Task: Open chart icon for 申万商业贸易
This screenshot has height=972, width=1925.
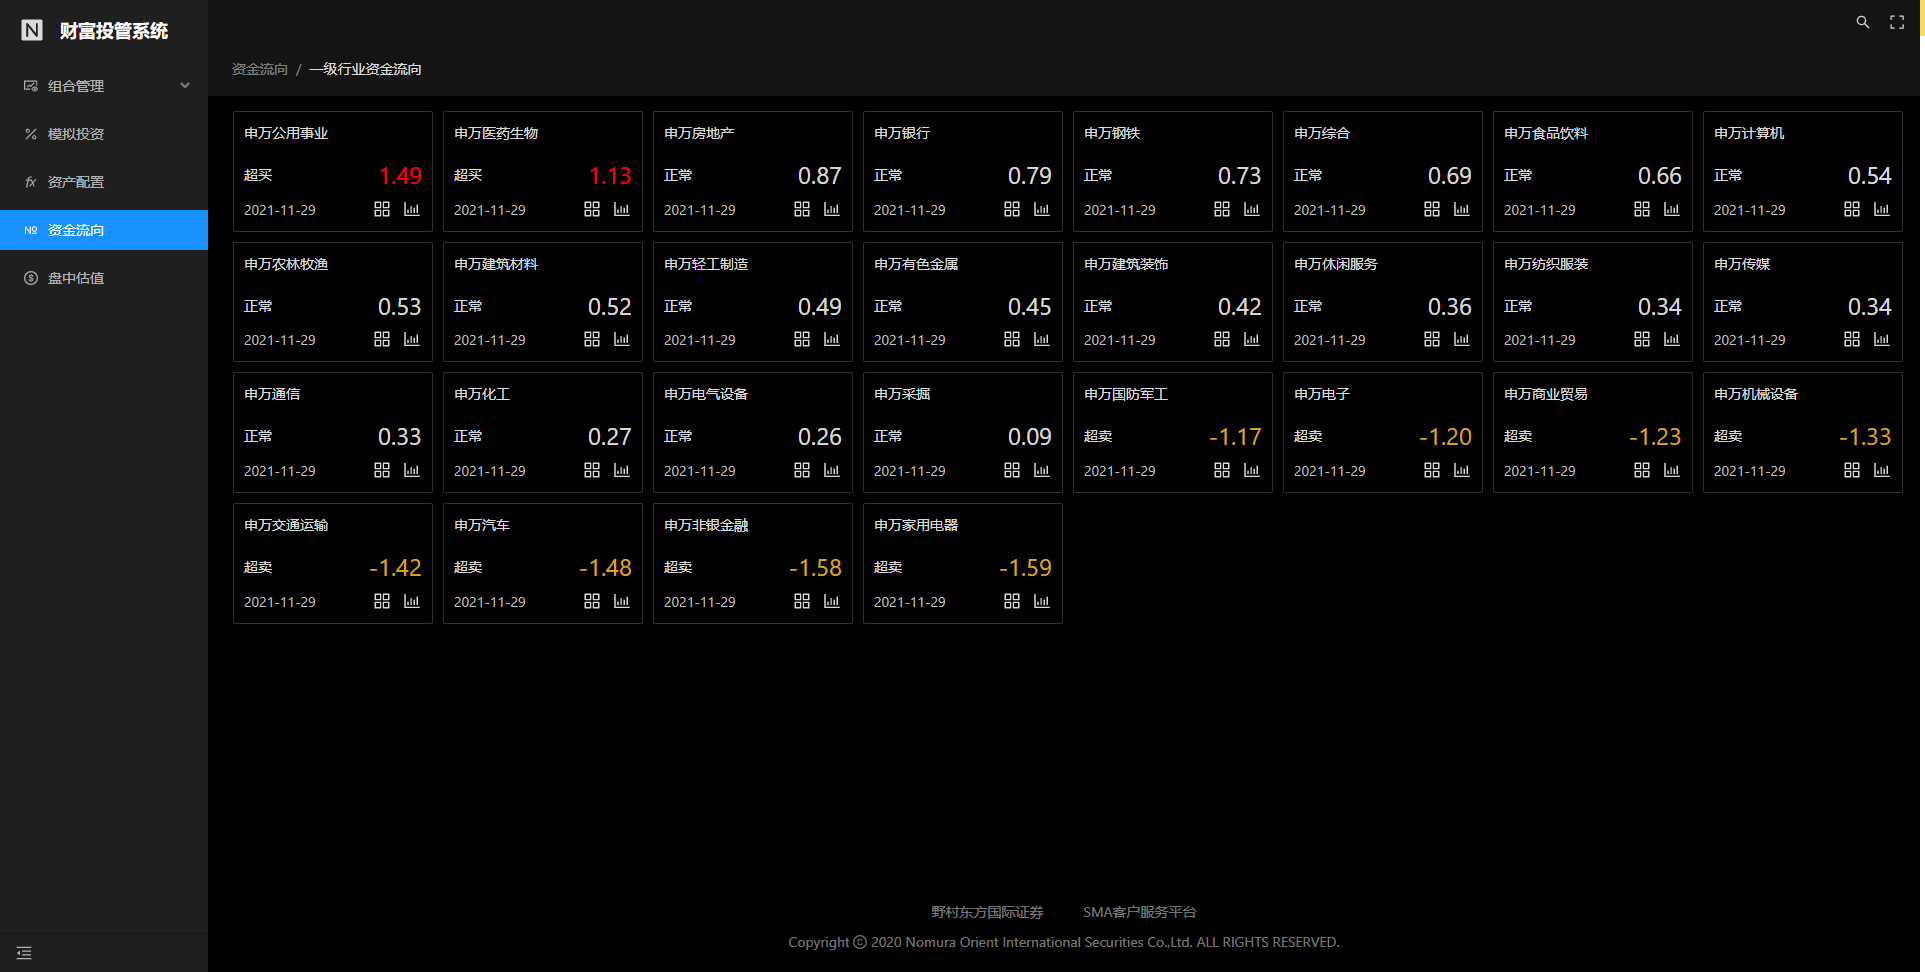Action: (x=1671, y=470)
